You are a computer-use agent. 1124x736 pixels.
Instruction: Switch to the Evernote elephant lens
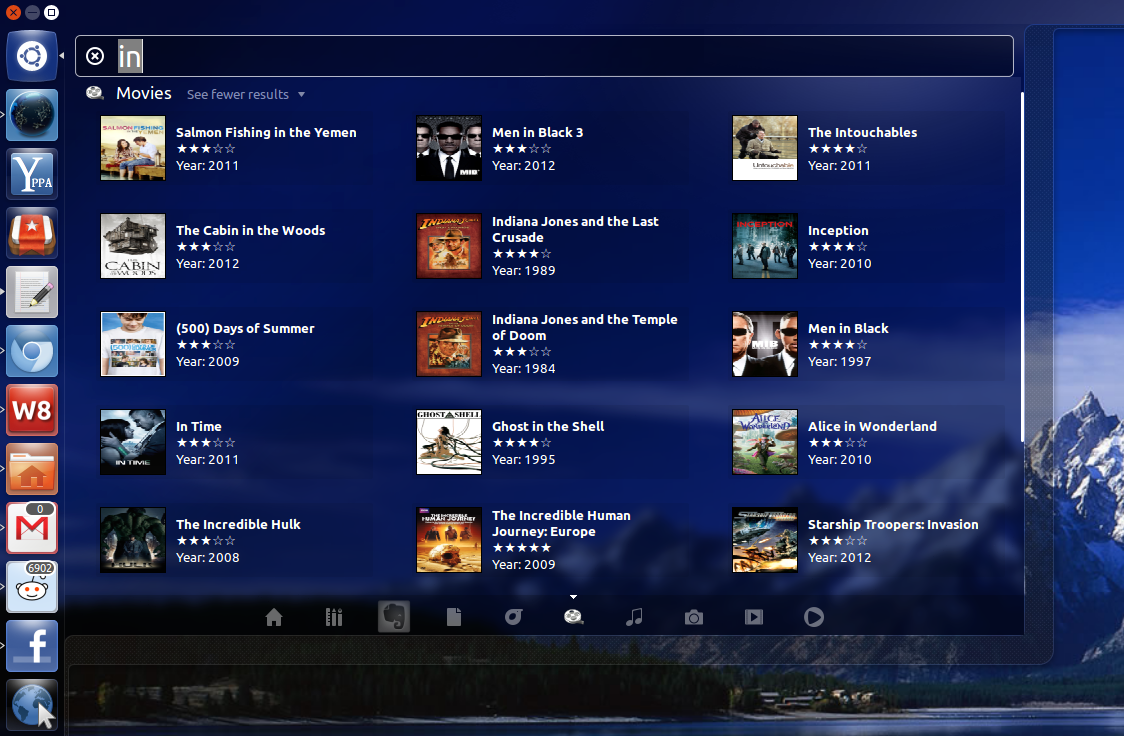pos(394,616)
